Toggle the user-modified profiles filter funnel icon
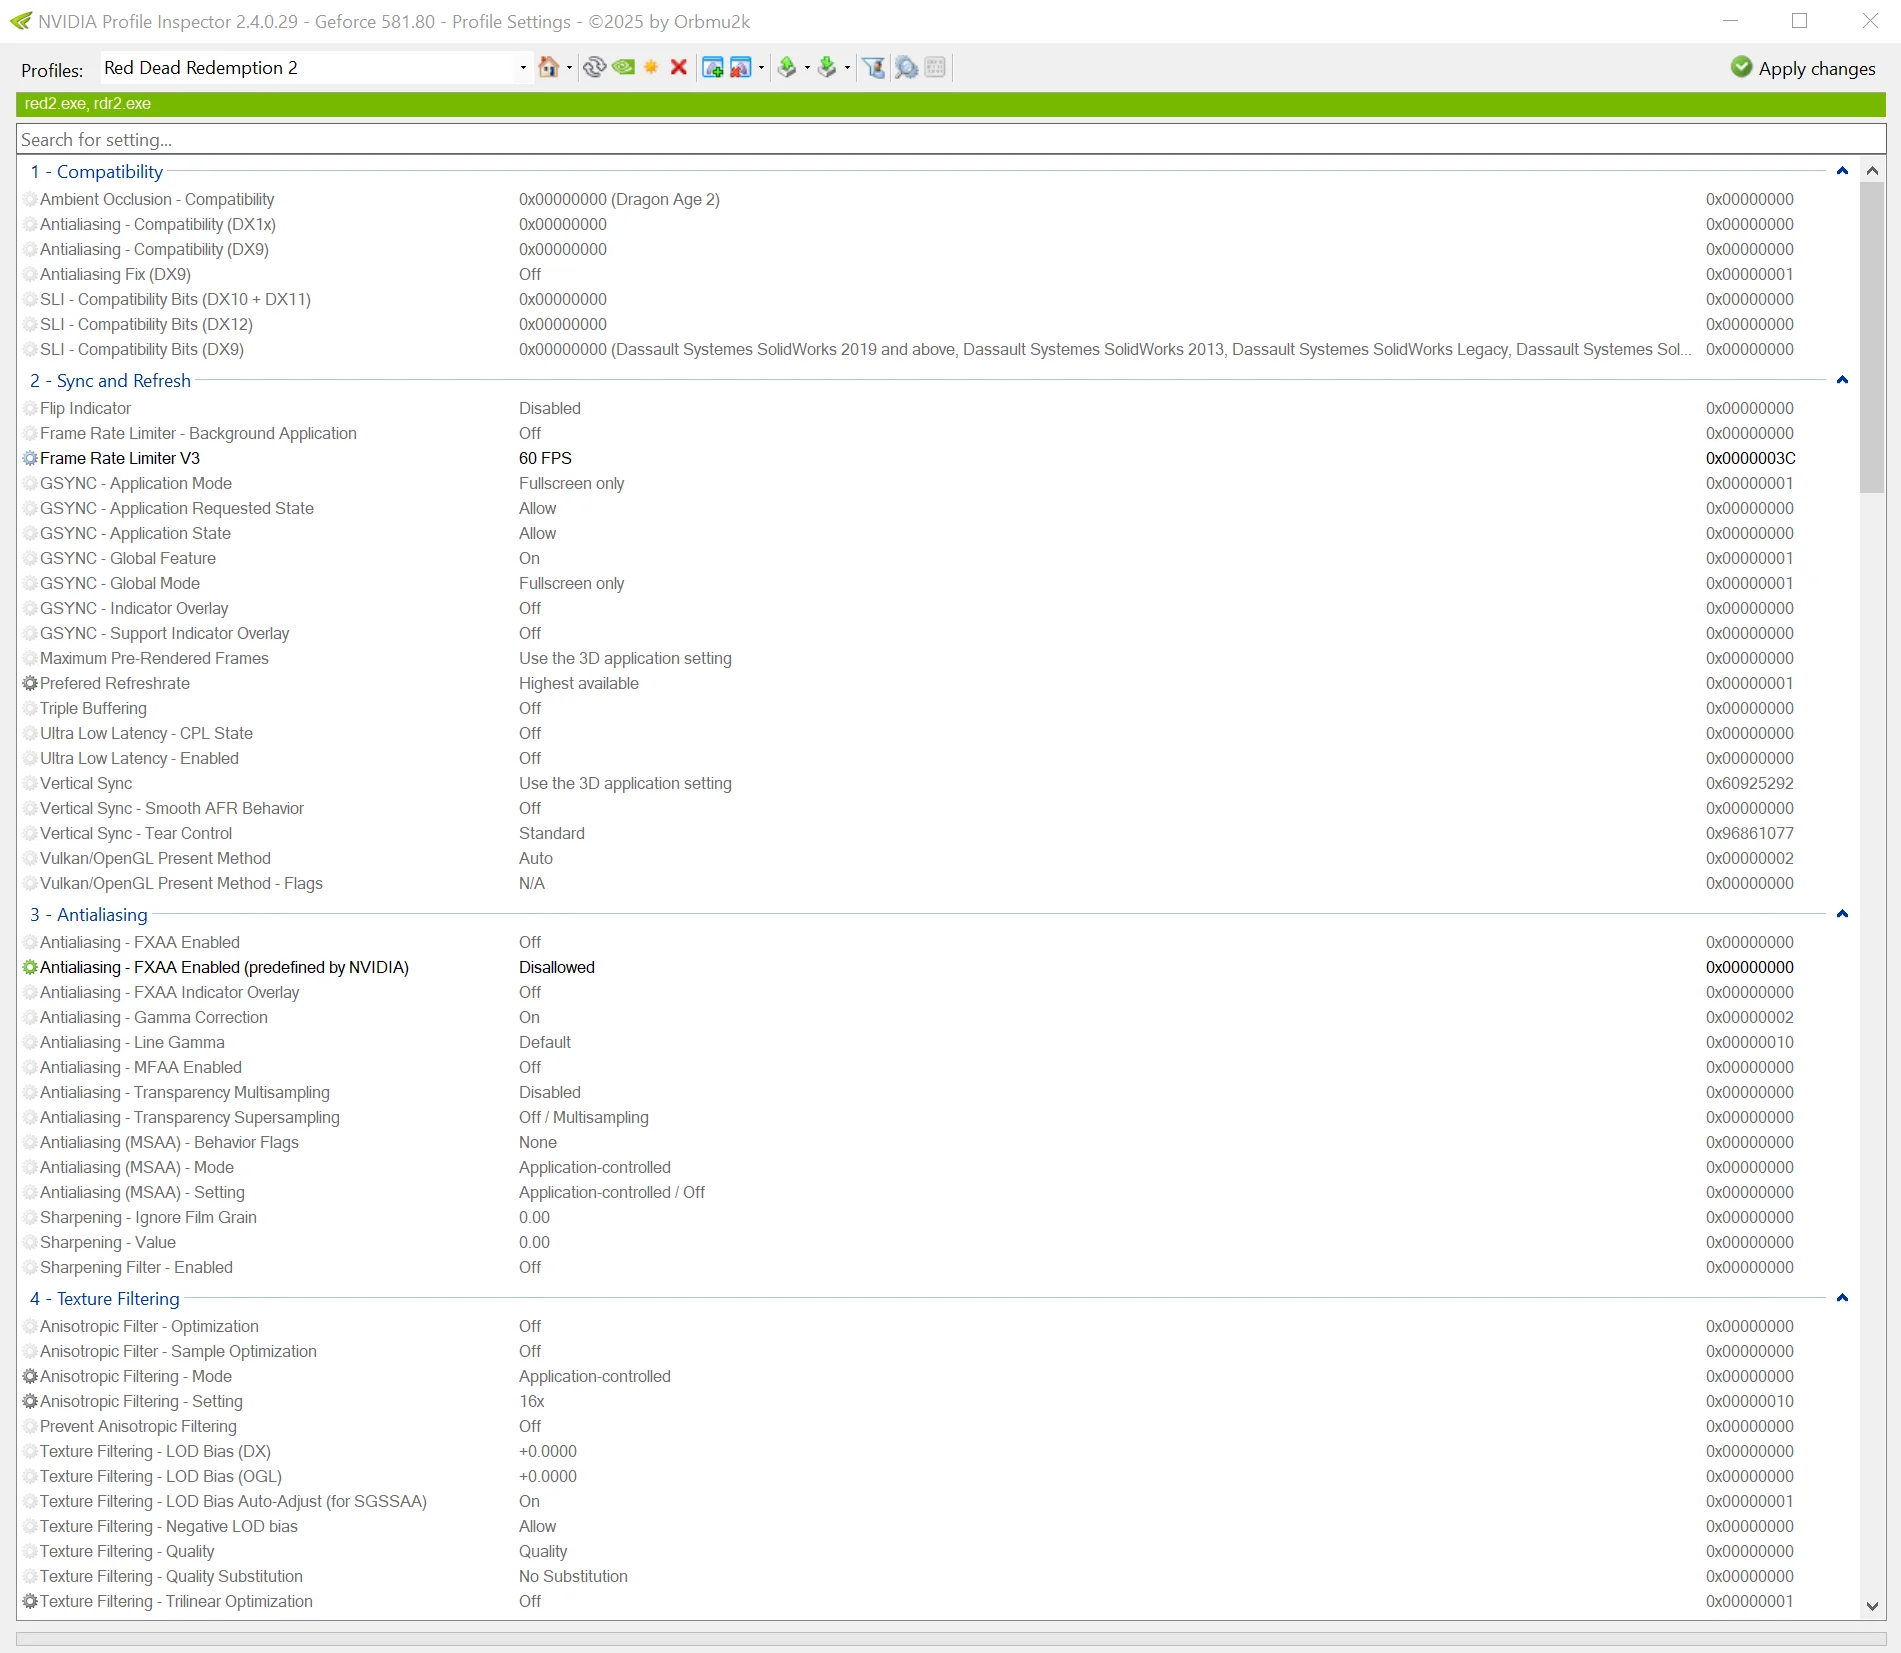 [x=874, y=67]
